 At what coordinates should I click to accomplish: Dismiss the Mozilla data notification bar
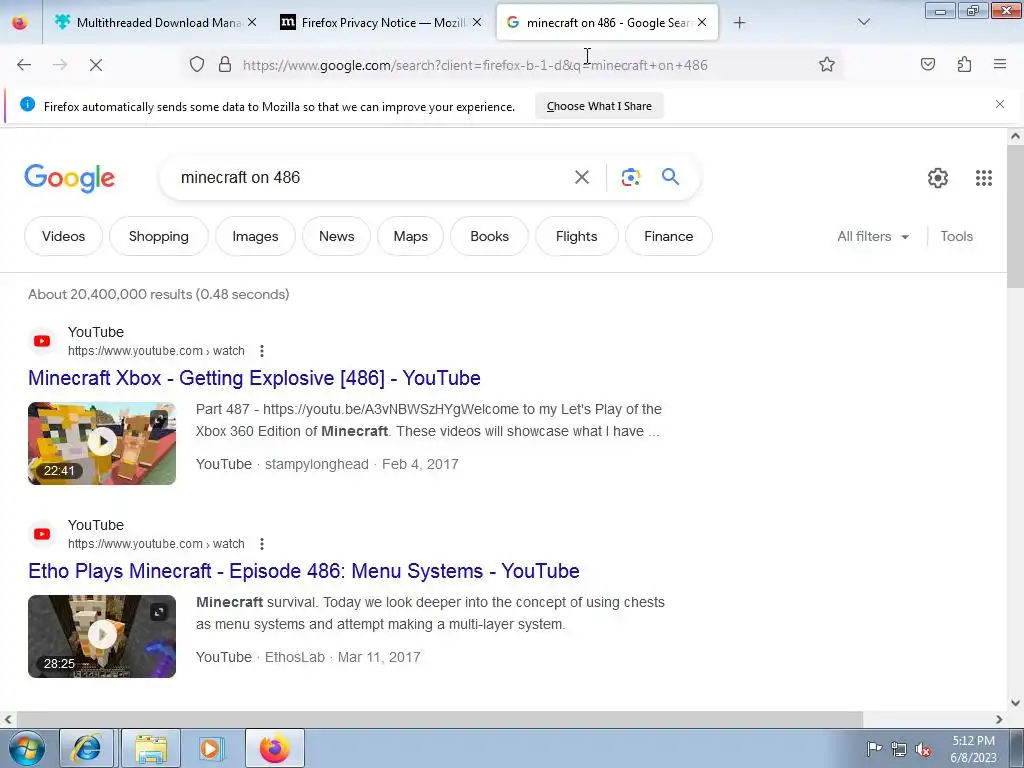tap(999, 104)
